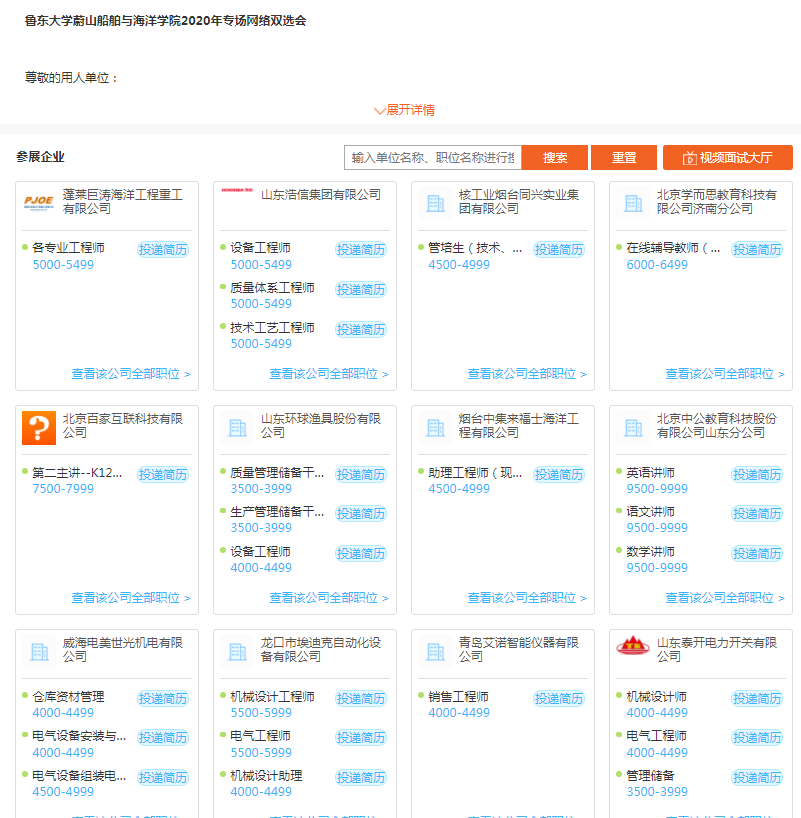Viewport: 801px width, 818px height.
Task: Open 电气工程师 job under 龙口市埃迪克
Action: coord(260,736)
